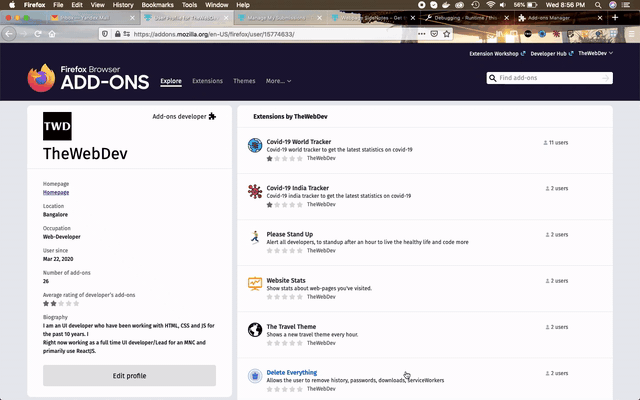
Task: Open the Bookmarks menu
Action: [157, 5]
